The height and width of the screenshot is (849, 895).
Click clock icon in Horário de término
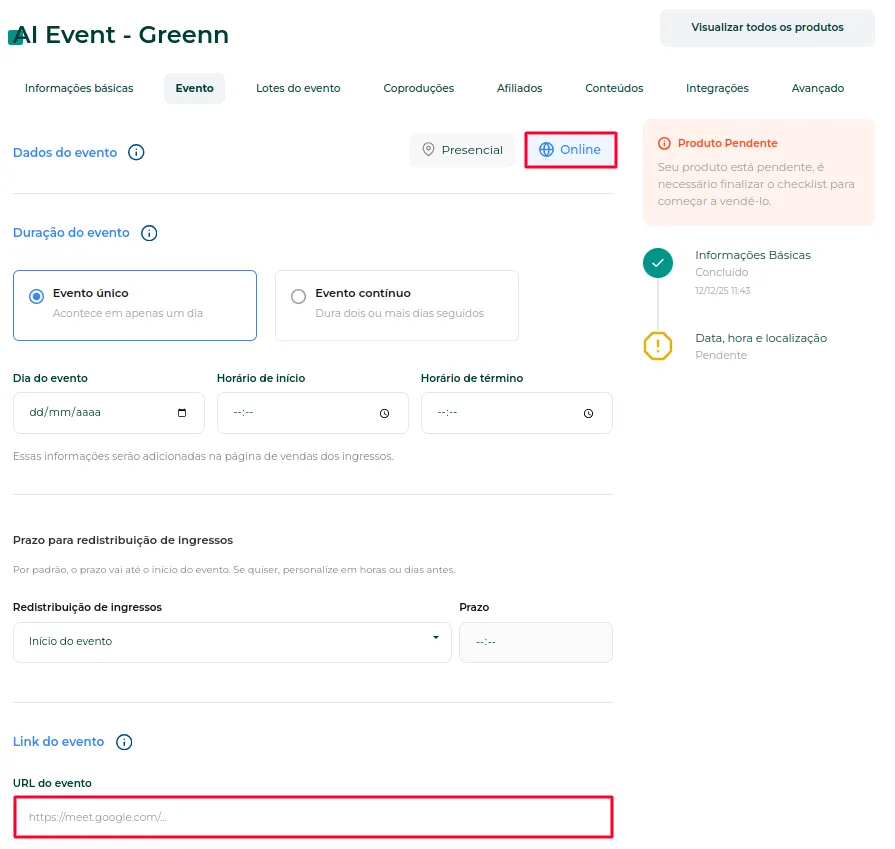point(588,413)
